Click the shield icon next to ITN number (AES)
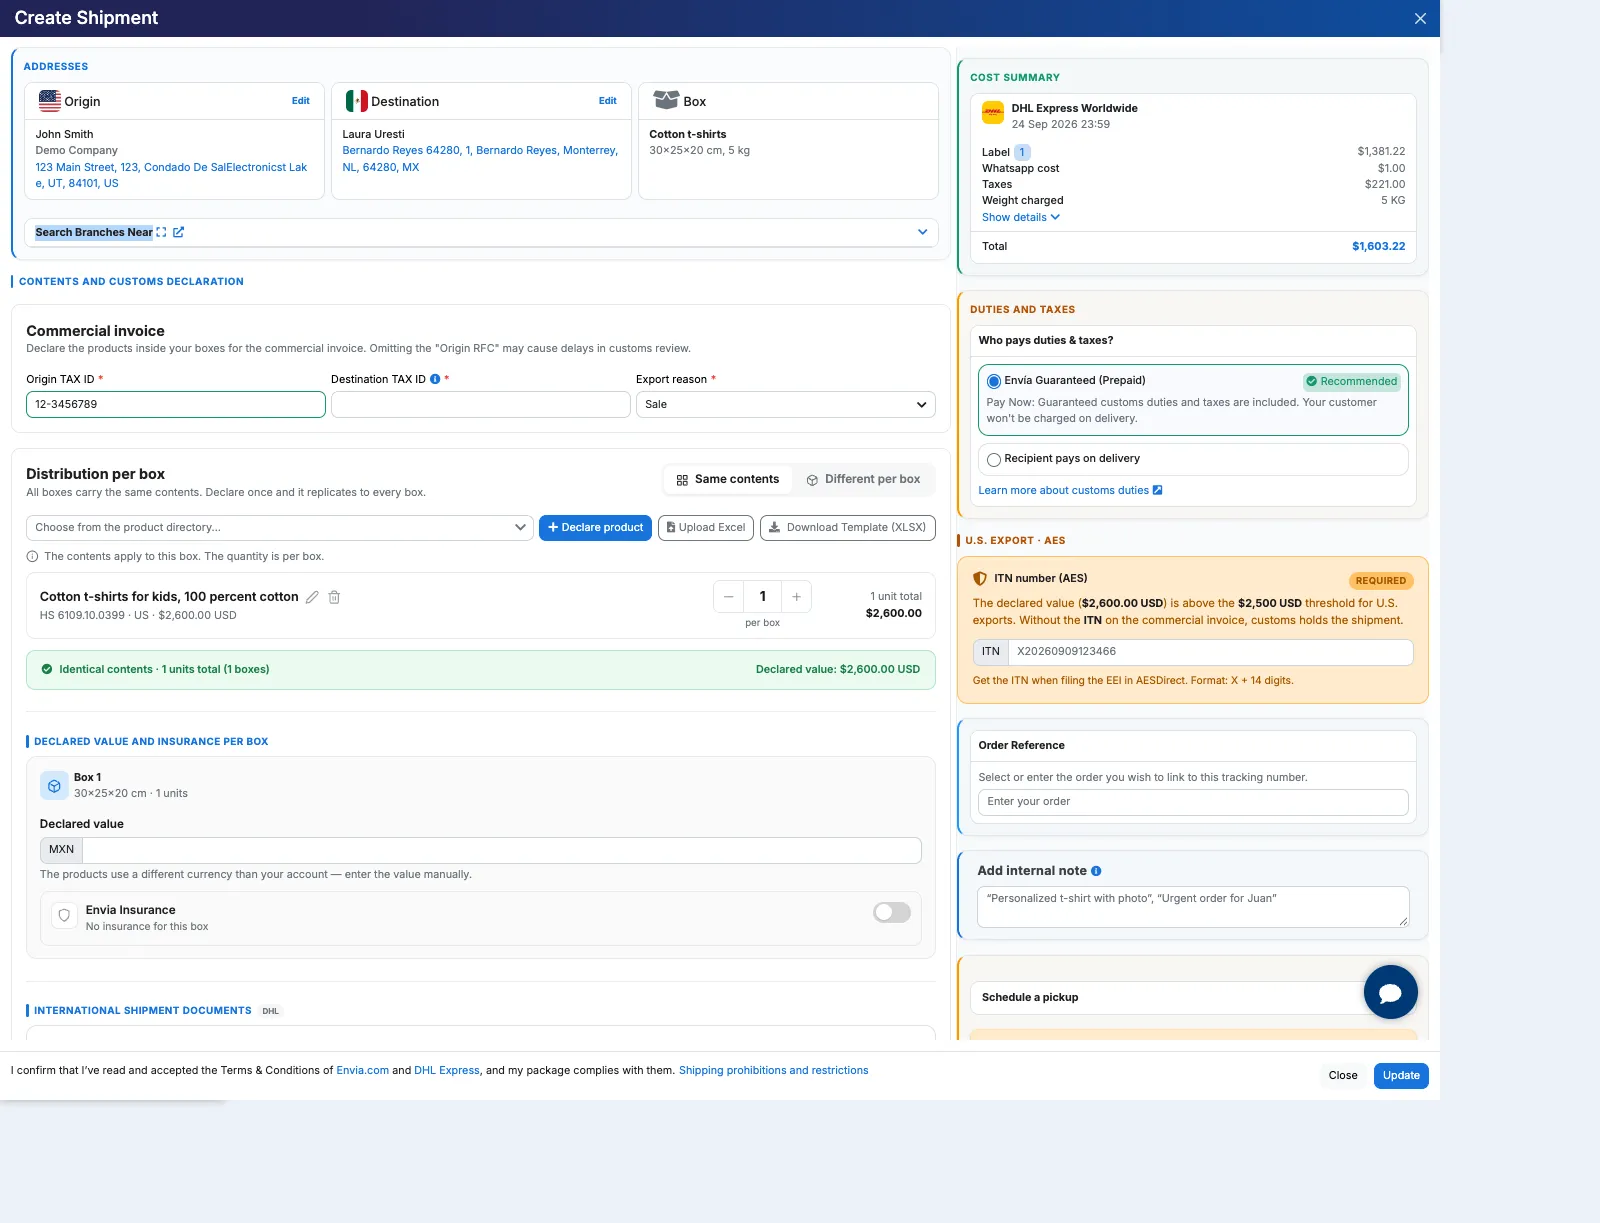 pos(980,578)
